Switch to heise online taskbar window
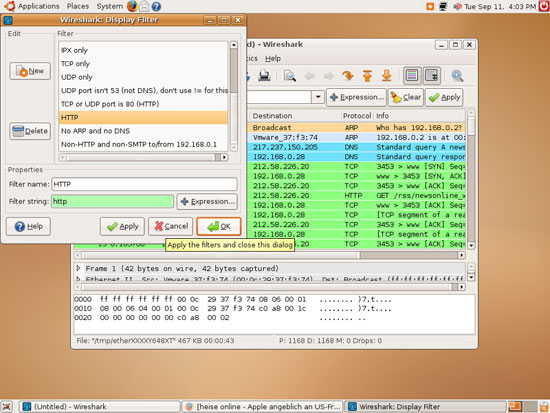This screenshot has height=413, width=550. pos(263,407)
